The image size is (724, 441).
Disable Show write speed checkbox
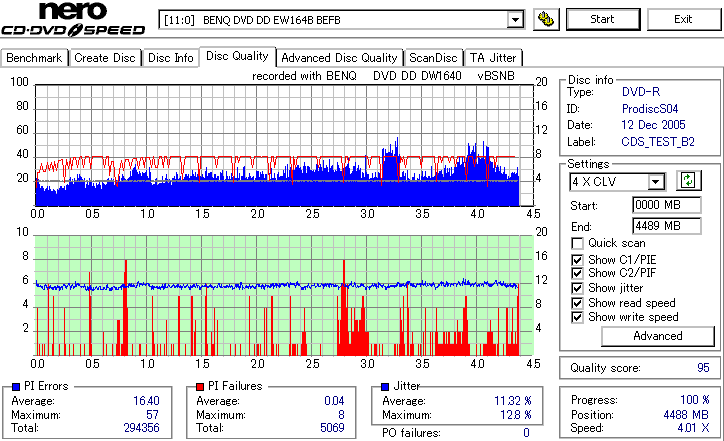[x=577, y=317]
